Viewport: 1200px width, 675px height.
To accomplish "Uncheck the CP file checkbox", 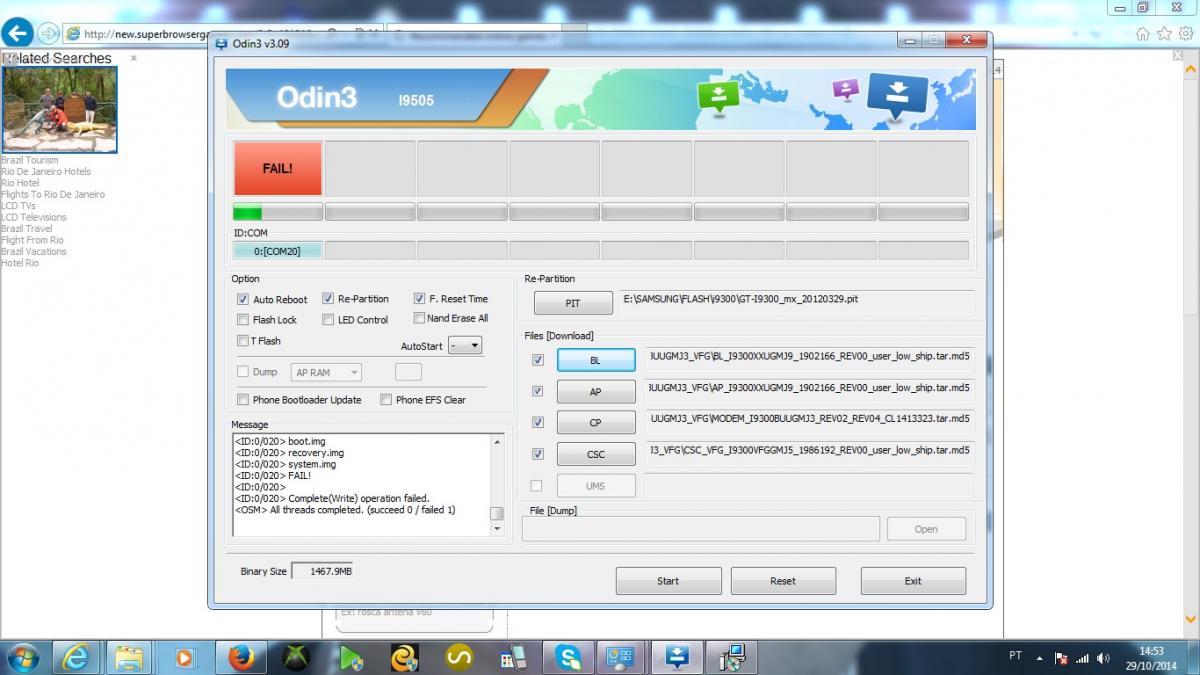I will [538, 422].
